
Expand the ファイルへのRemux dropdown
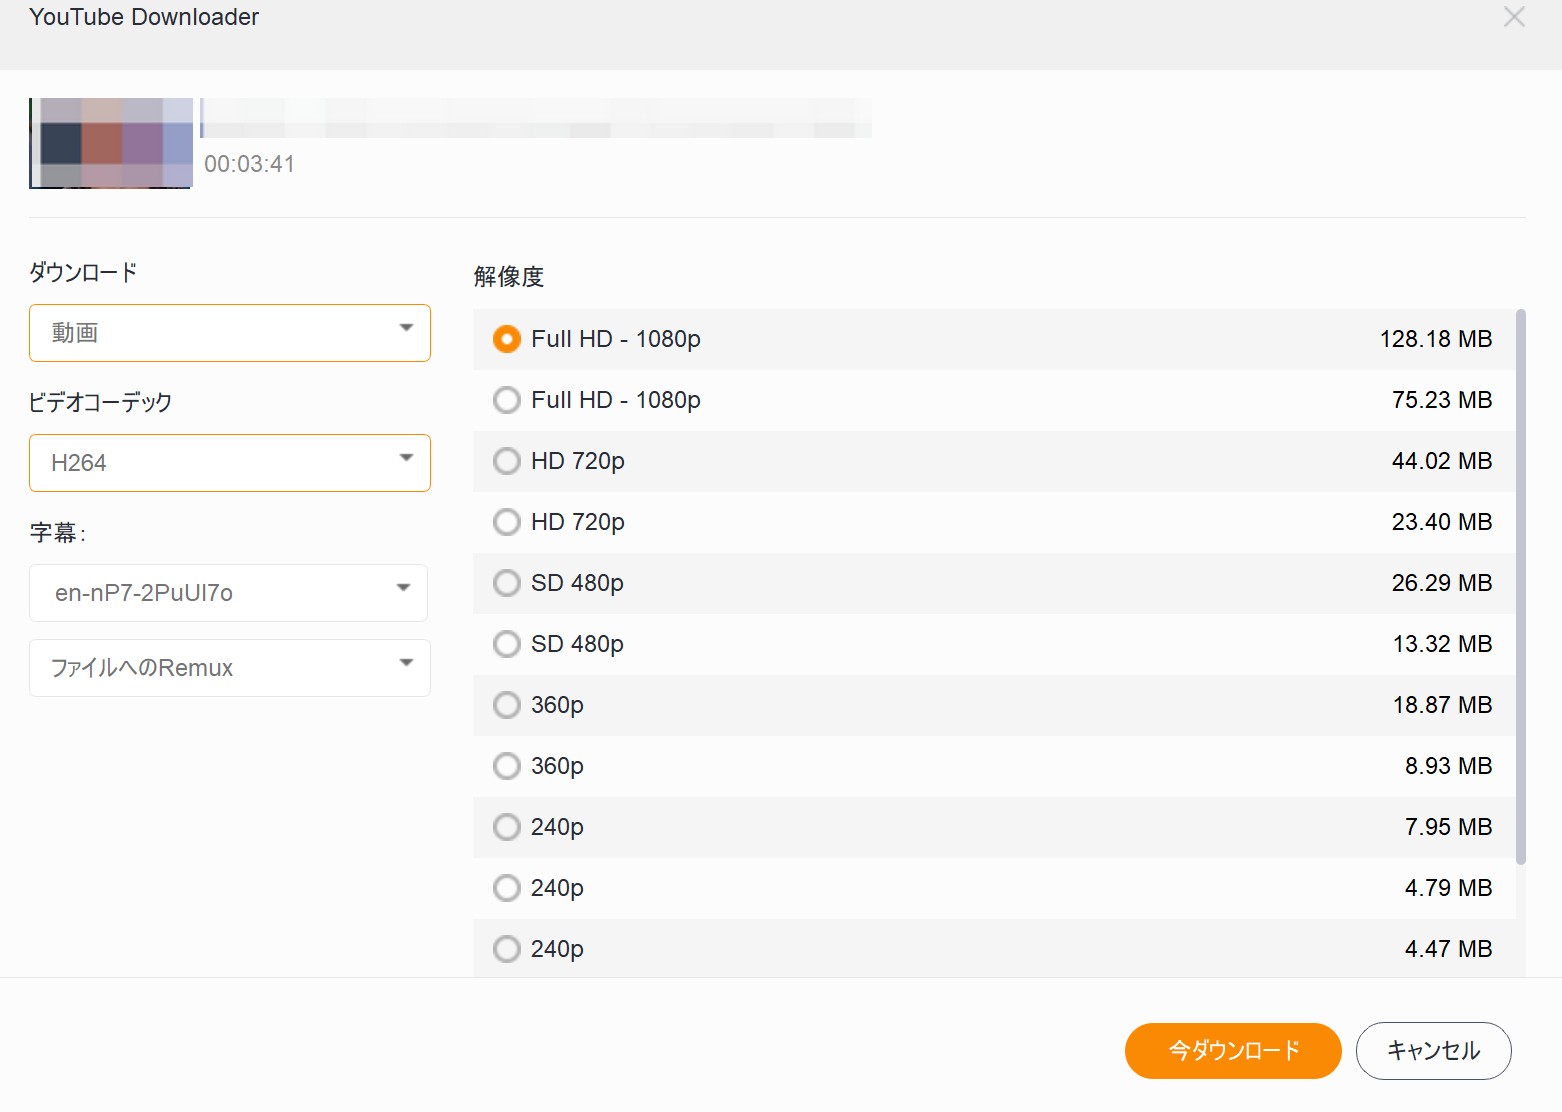coord(230,668)
